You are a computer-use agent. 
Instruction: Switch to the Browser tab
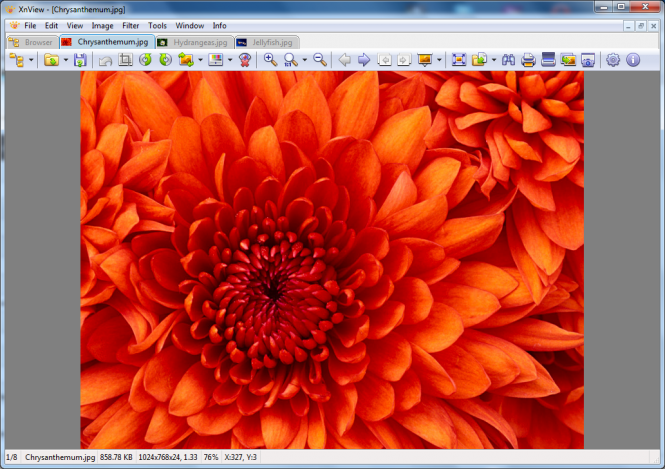click(x=32, y=42)
